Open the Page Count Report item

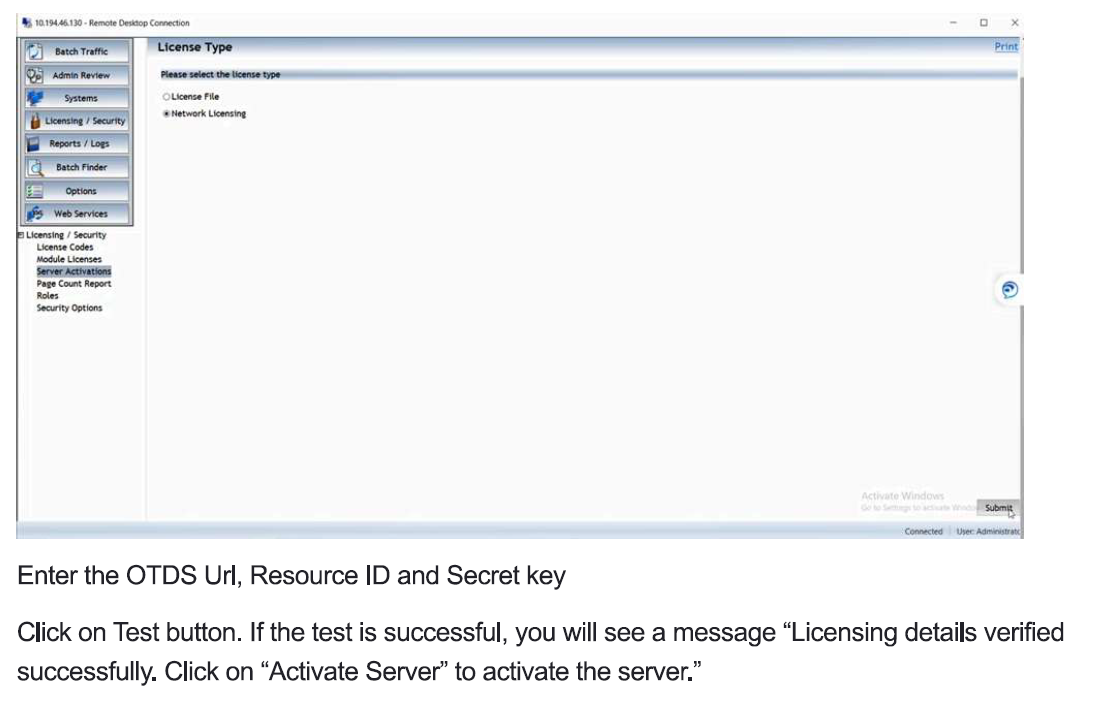click(x=74, y=283)
